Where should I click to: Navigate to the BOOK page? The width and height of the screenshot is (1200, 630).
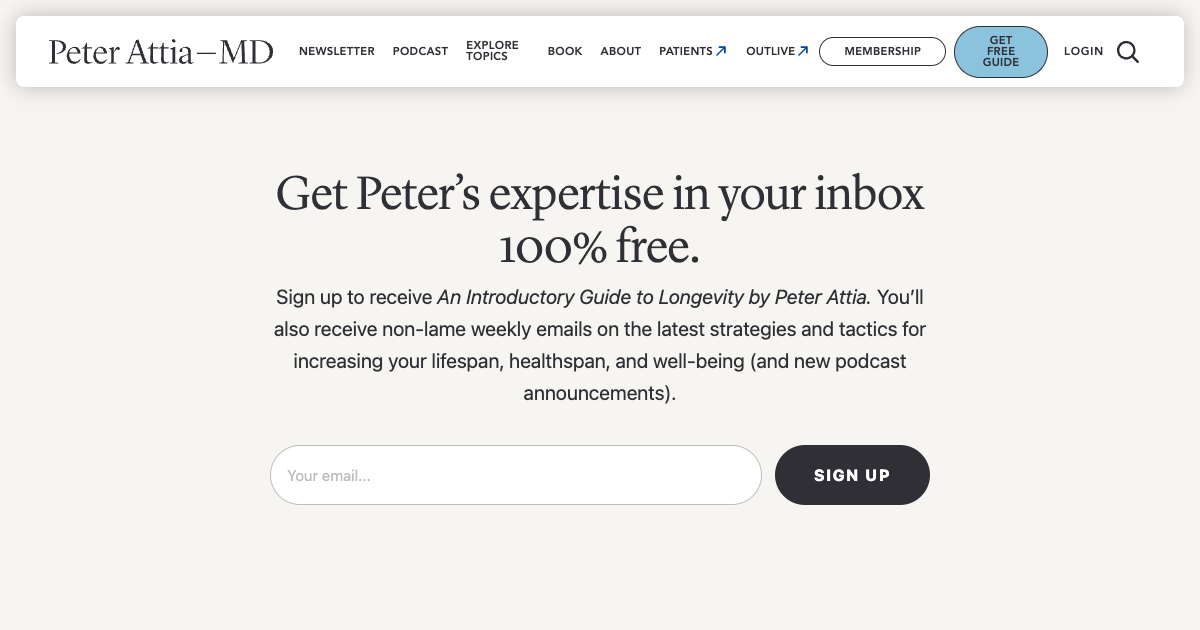pyautogui.click(x=565, y=51)
